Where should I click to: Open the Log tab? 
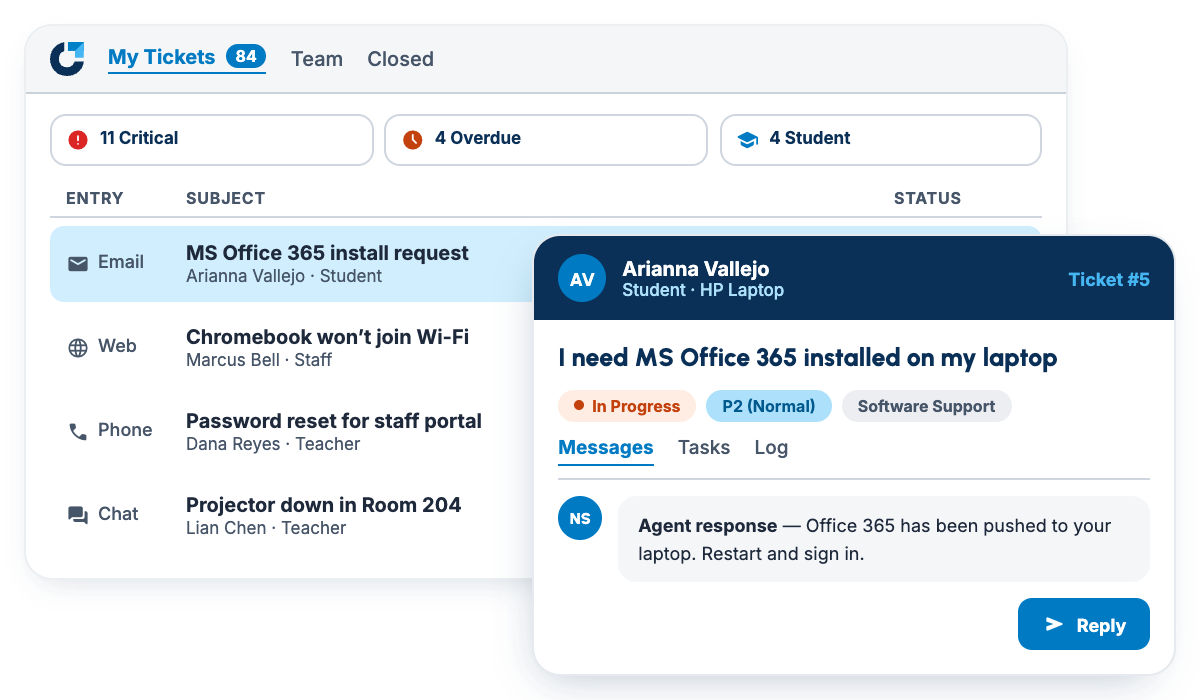(x=771, y=447)
